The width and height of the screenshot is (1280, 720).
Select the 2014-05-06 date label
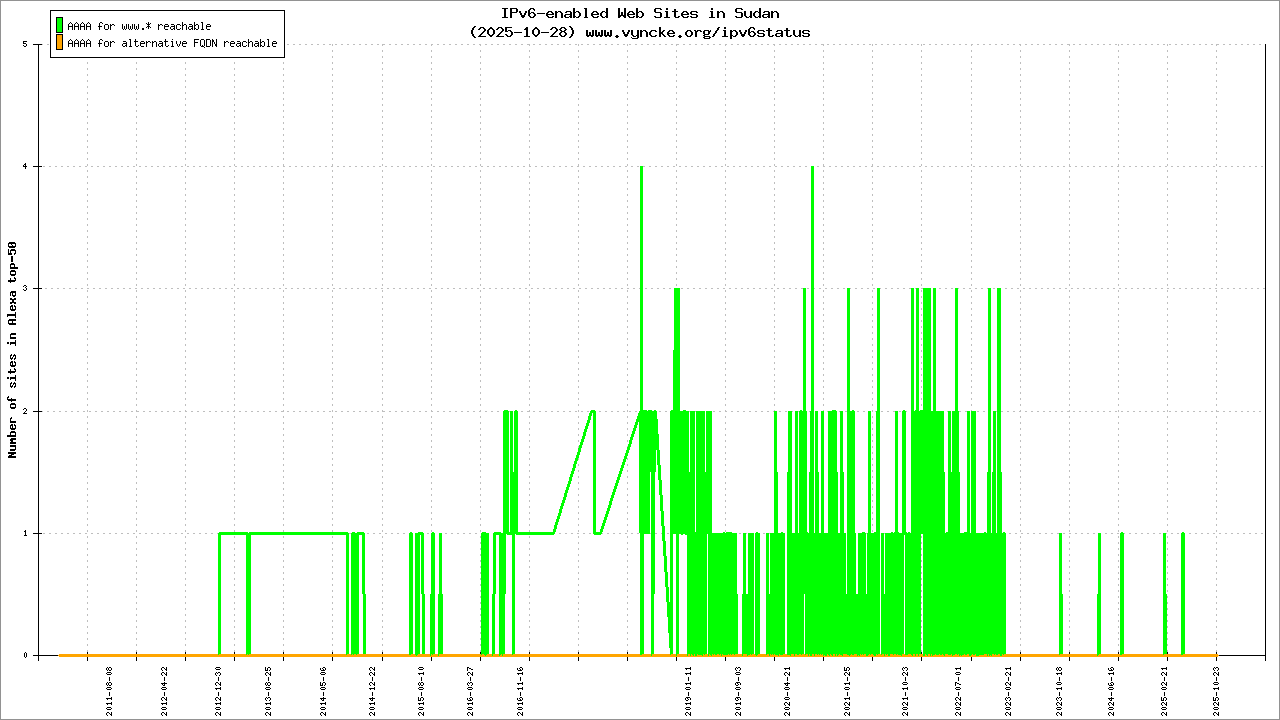(324, 690)
